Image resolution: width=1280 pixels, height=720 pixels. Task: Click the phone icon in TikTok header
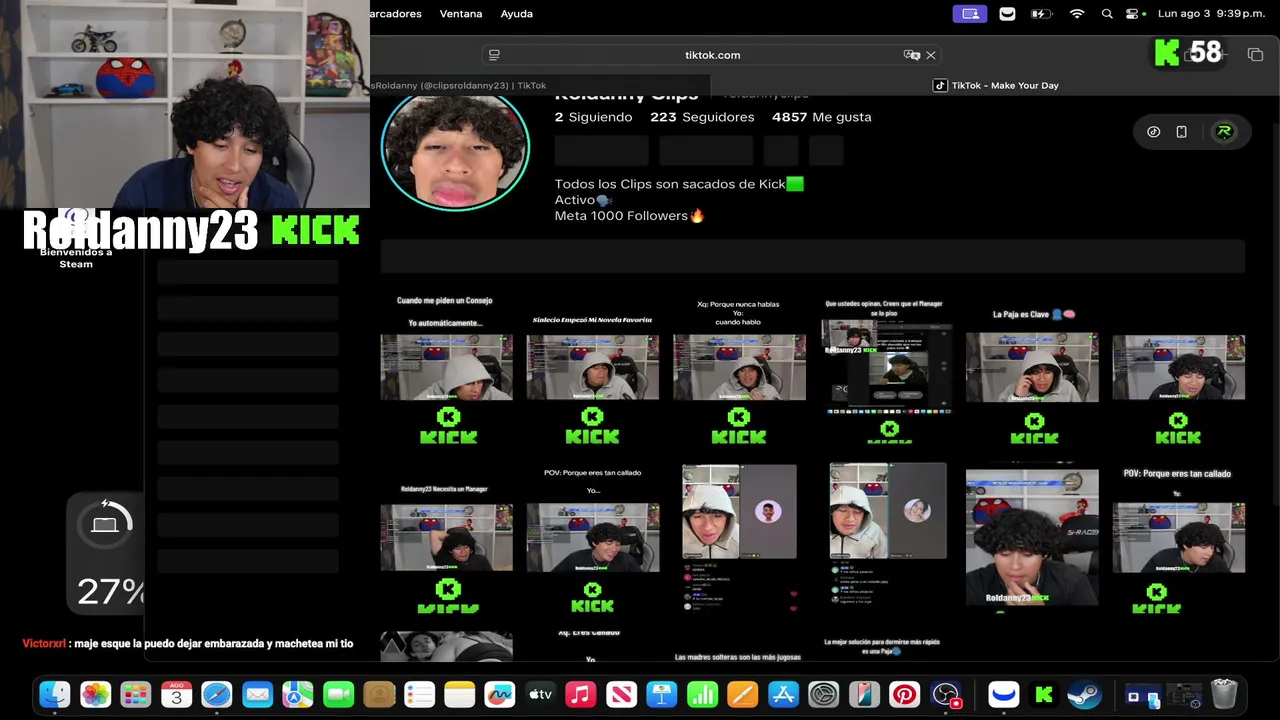[x=1181, y=132]
